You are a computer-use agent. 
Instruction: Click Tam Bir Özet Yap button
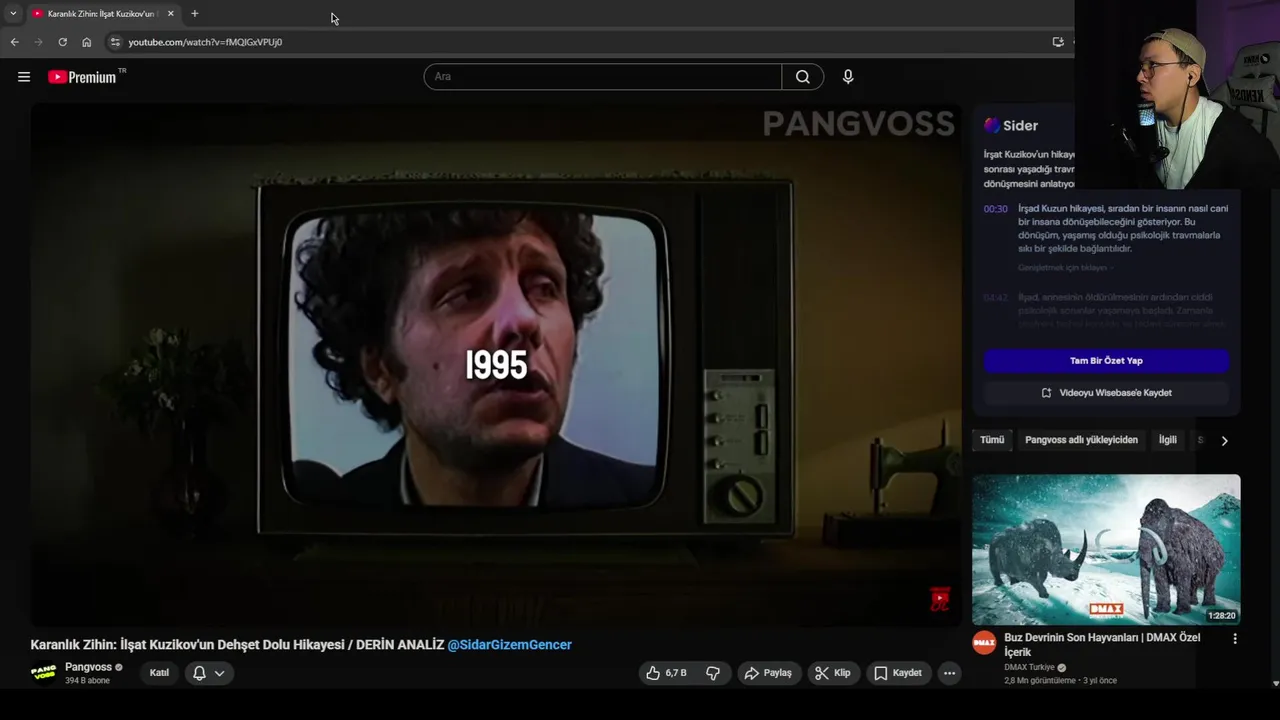click(1106, 361)
